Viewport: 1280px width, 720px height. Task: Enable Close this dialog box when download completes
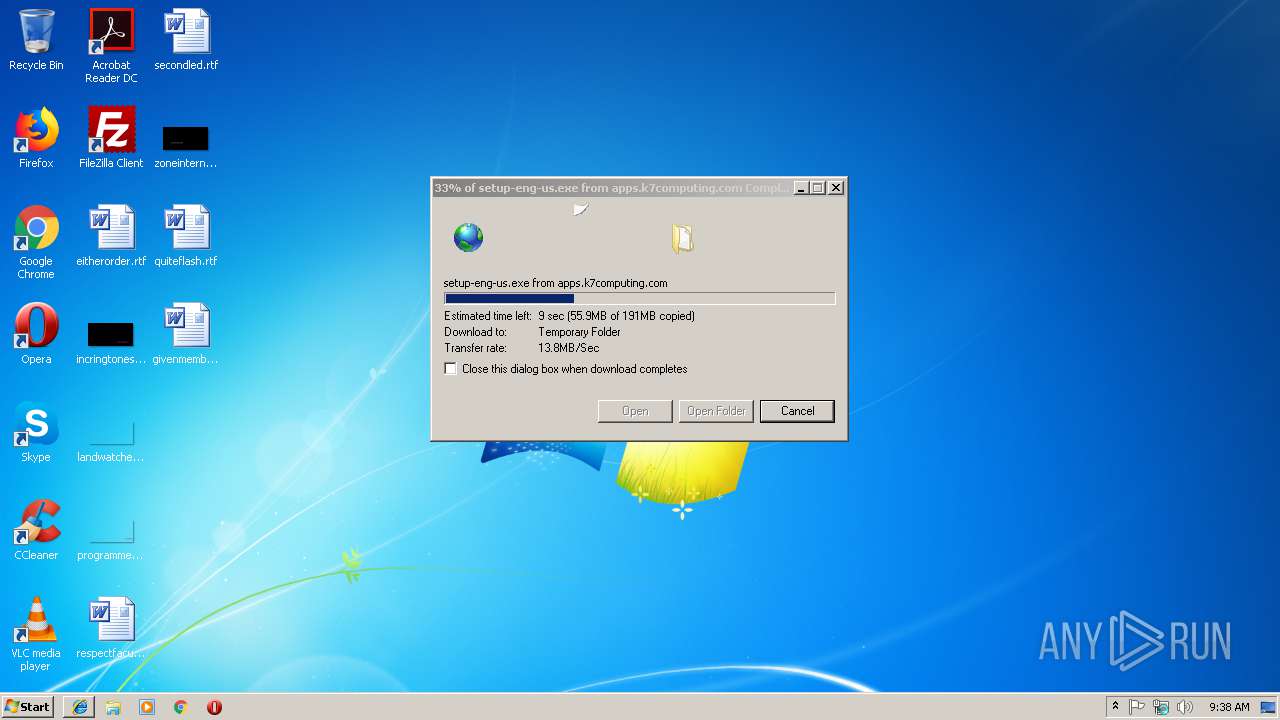point(451,369)
